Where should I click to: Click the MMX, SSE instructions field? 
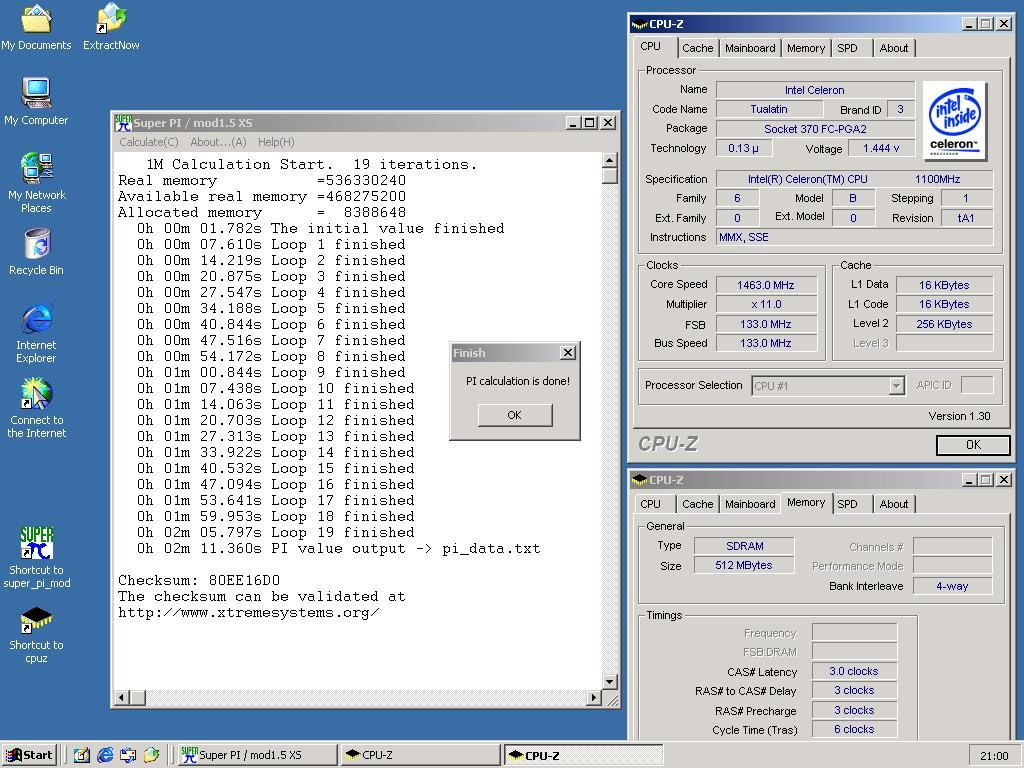tap(855, 237)
